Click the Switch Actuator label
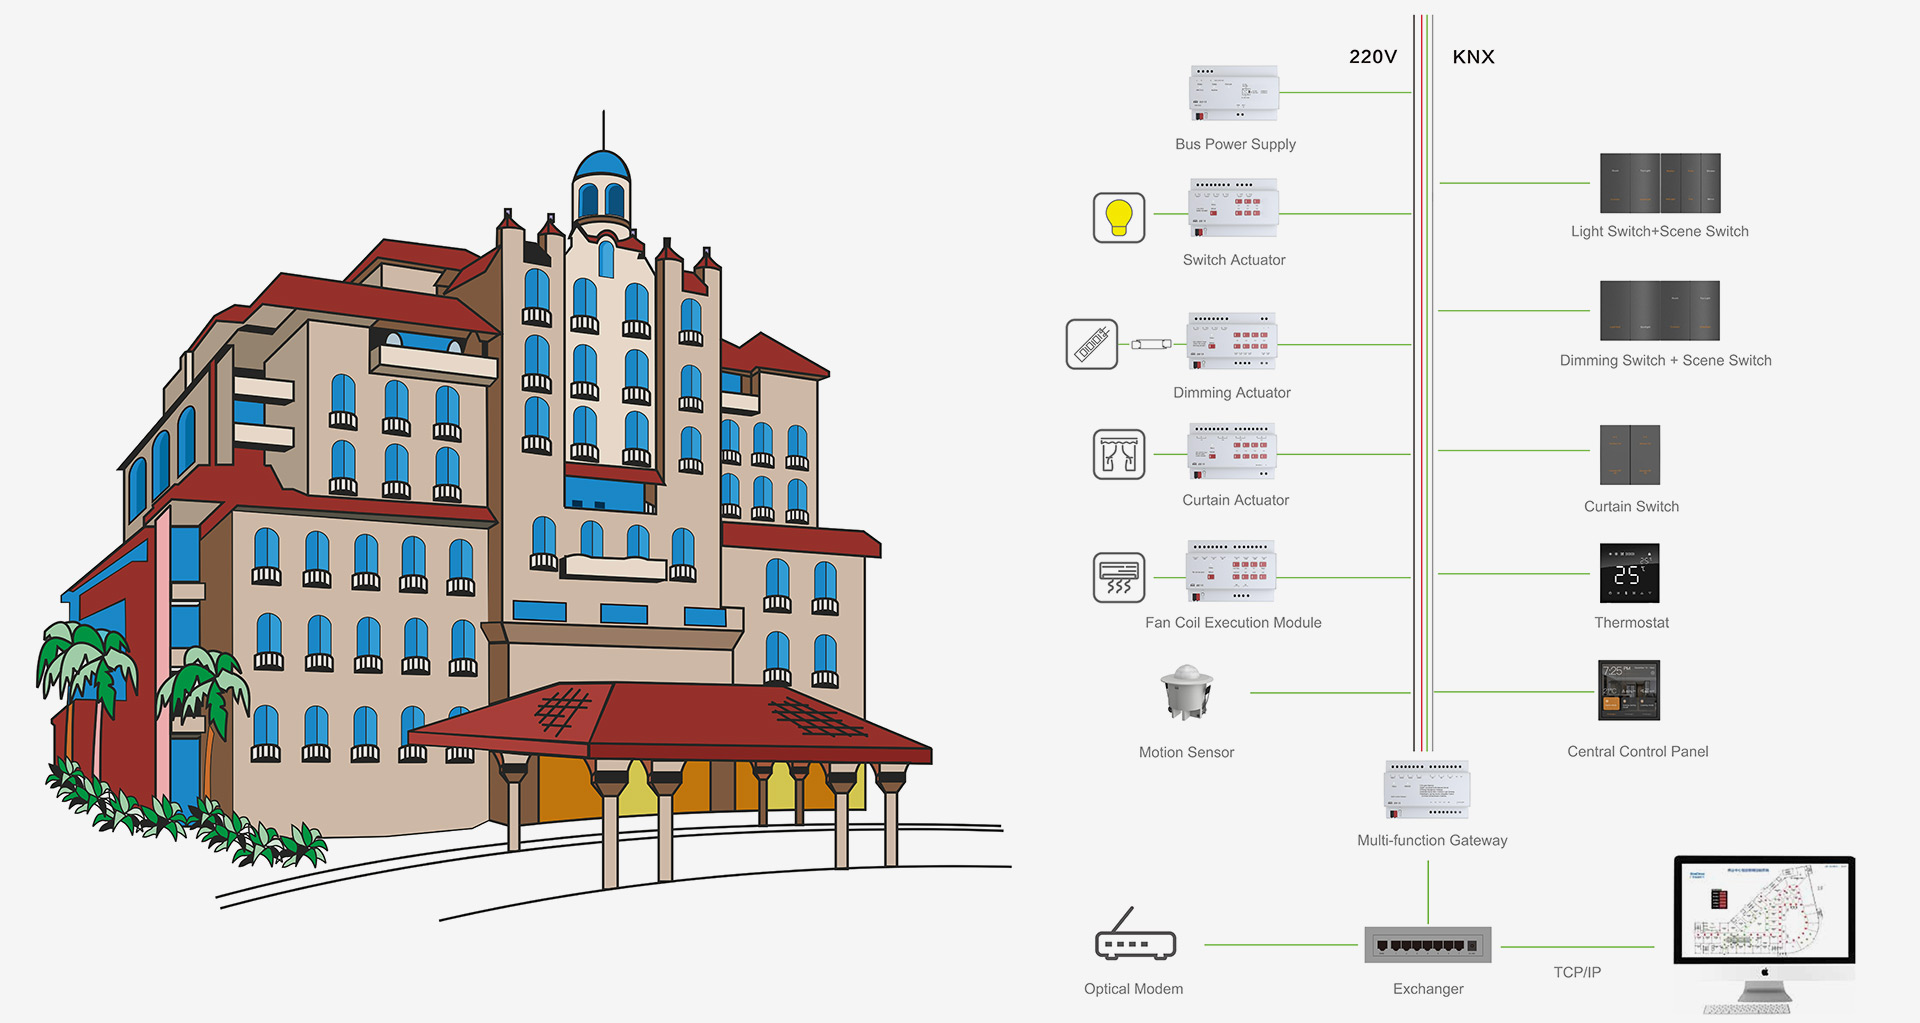 click(1234, 260)
